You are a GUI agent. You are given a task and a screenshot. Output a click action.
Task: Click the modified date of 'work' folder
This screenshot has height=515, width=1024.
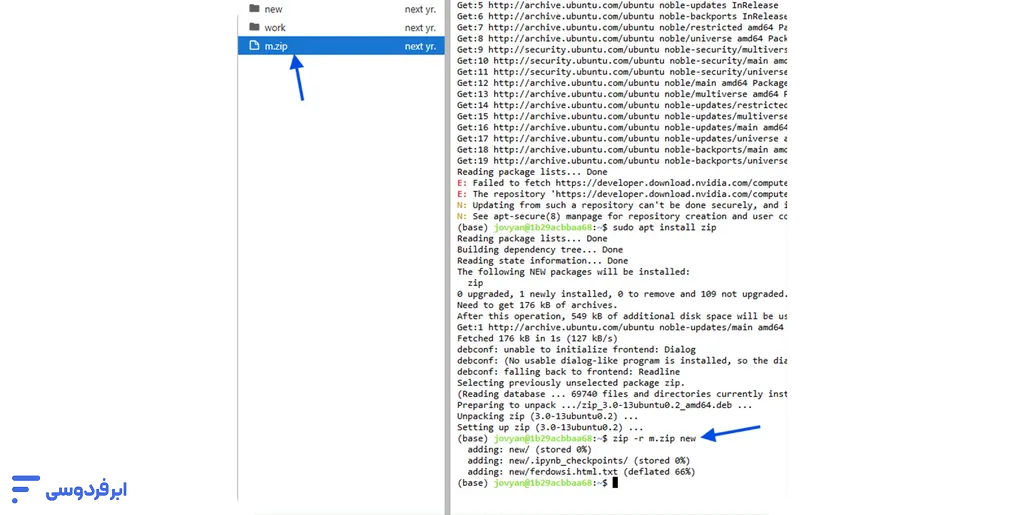coord(420,28)
